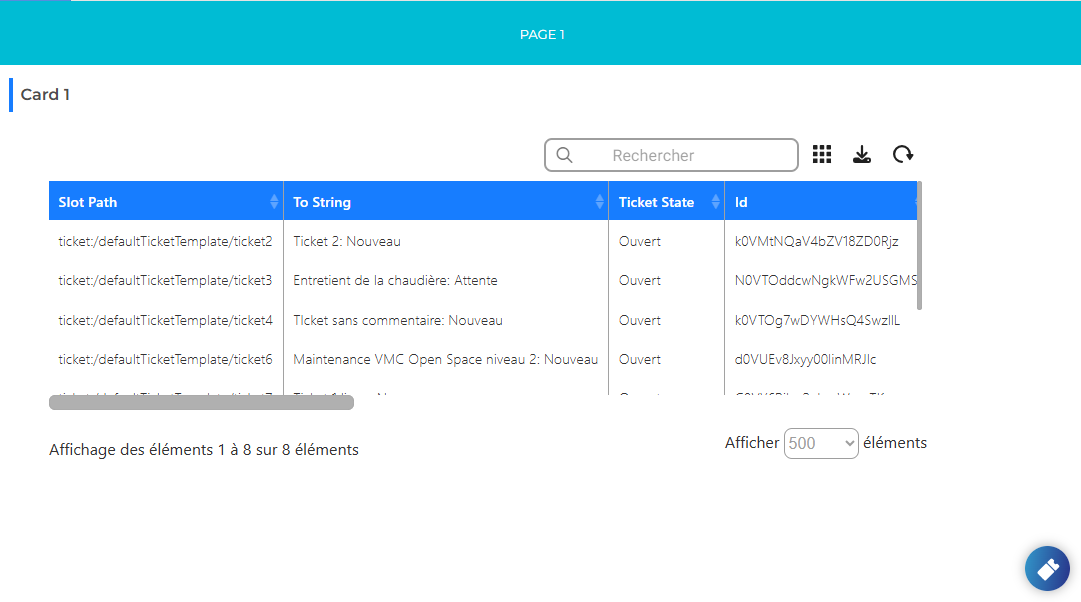
Task: Download the table data via export icon
Action: (862, 154)
